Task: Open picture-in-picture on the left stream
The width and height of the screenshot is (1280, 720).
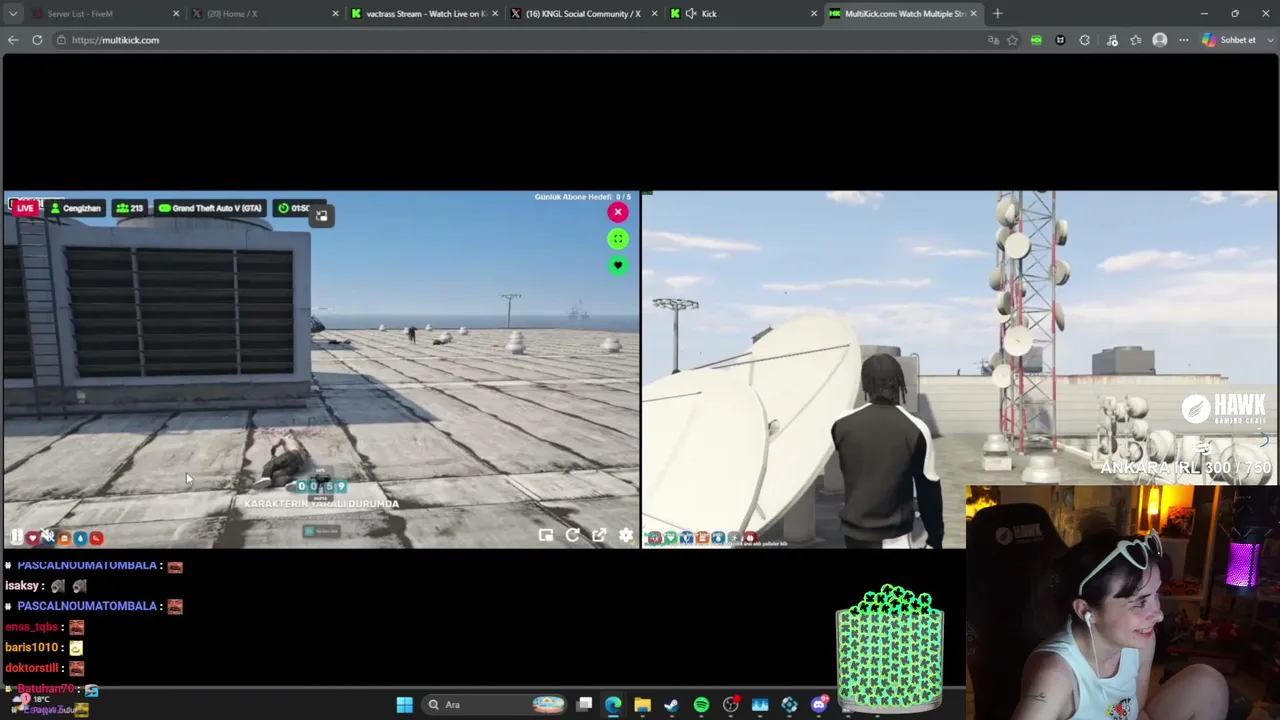Action: tap(546, 536)
